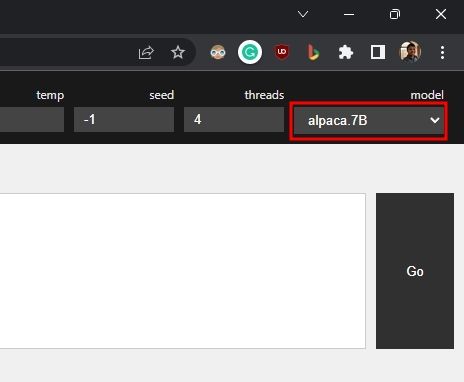Viewport: 464px width, 382px height.
Task: Click the seed field showing -1
Action: 124,119
